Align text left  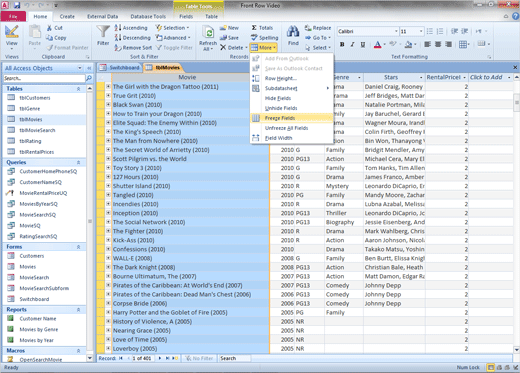[x=428, y=44]
